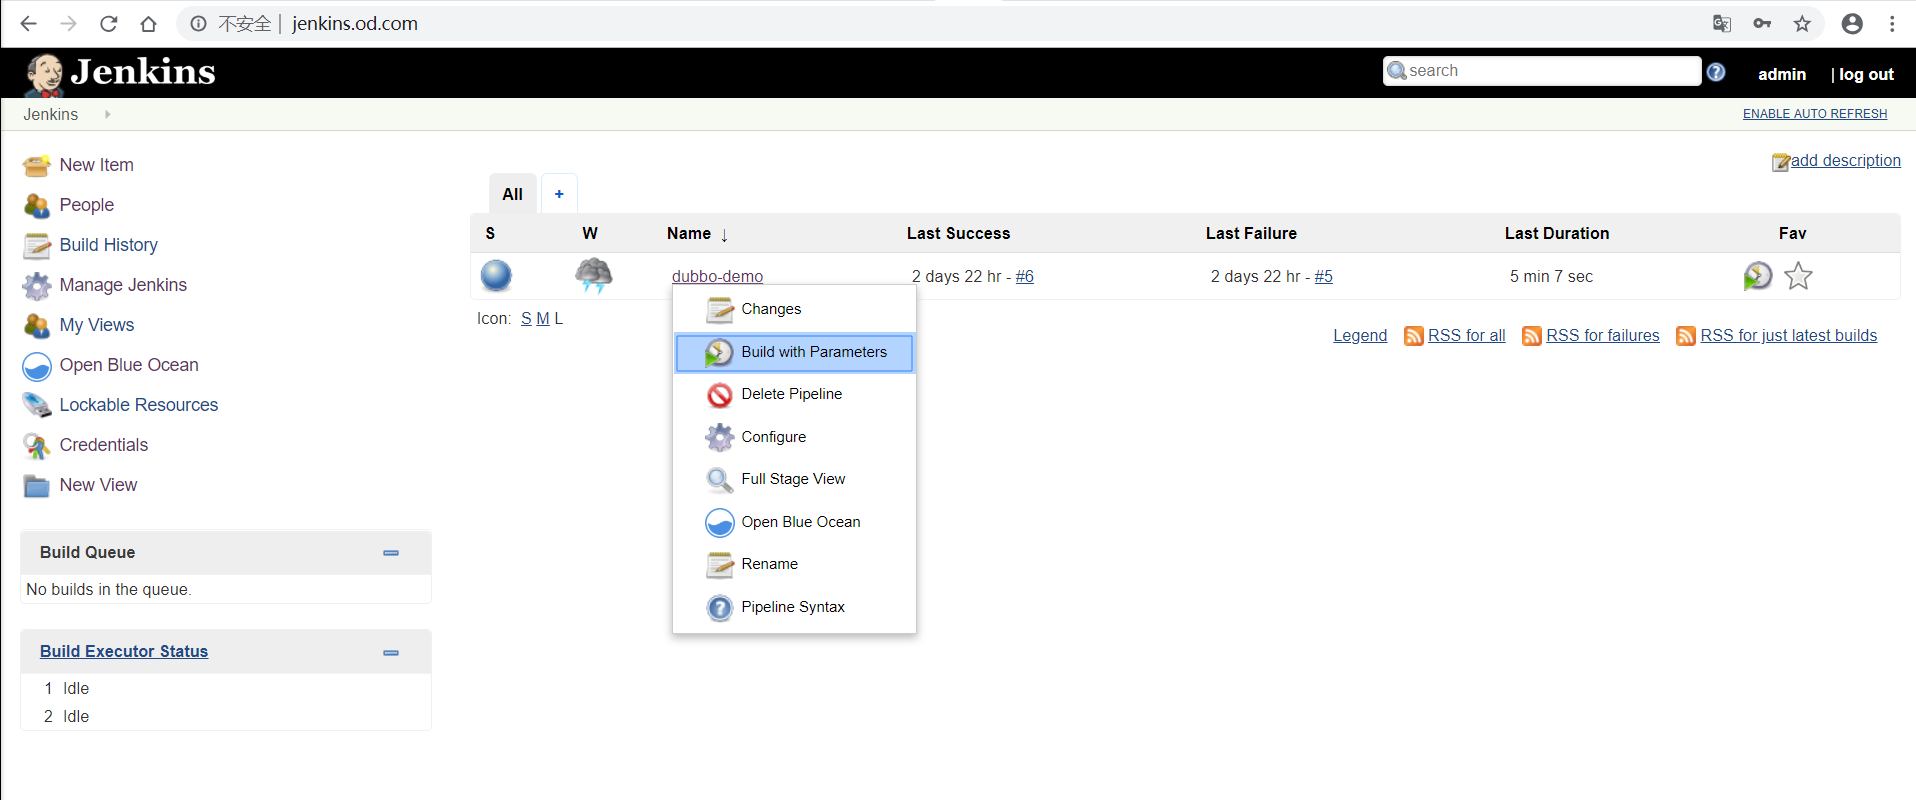Open the dubbo-demo job link
This screenshot has width=1916, height=800.
[x=717, y=276]
